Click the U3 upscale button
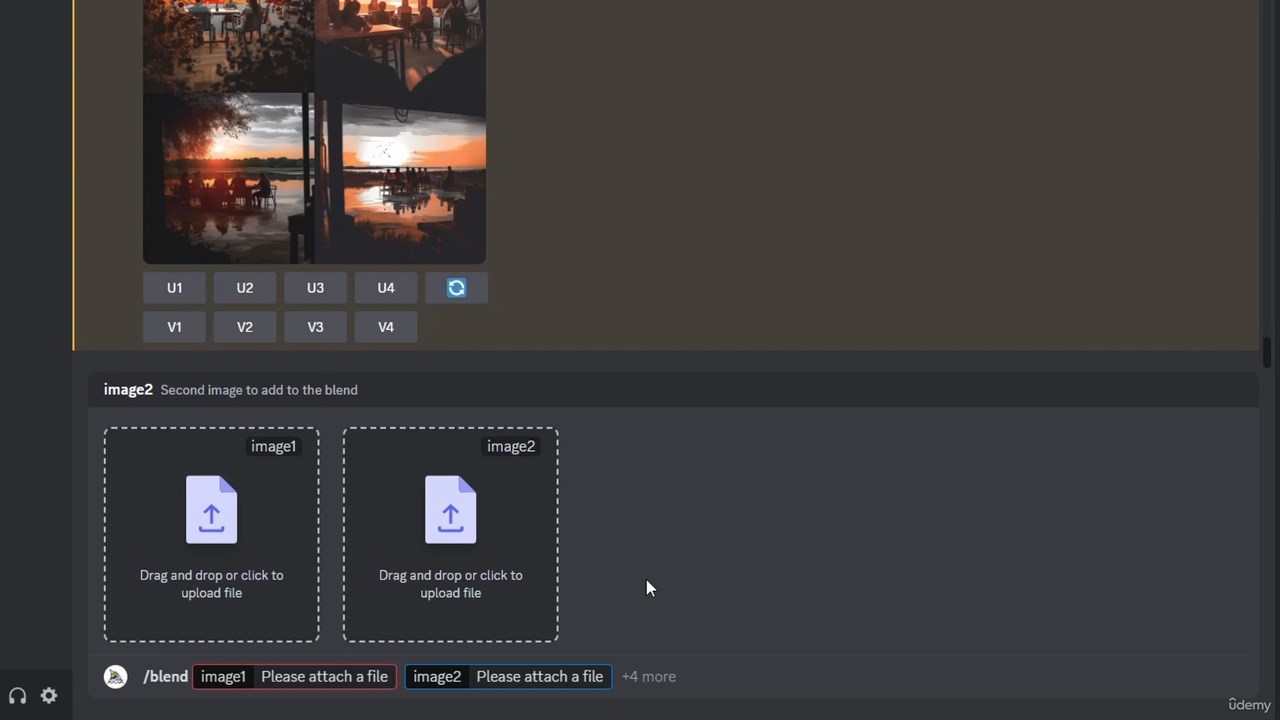The width and height of the screenshot is (1280, 720). [x=315, y=288]
